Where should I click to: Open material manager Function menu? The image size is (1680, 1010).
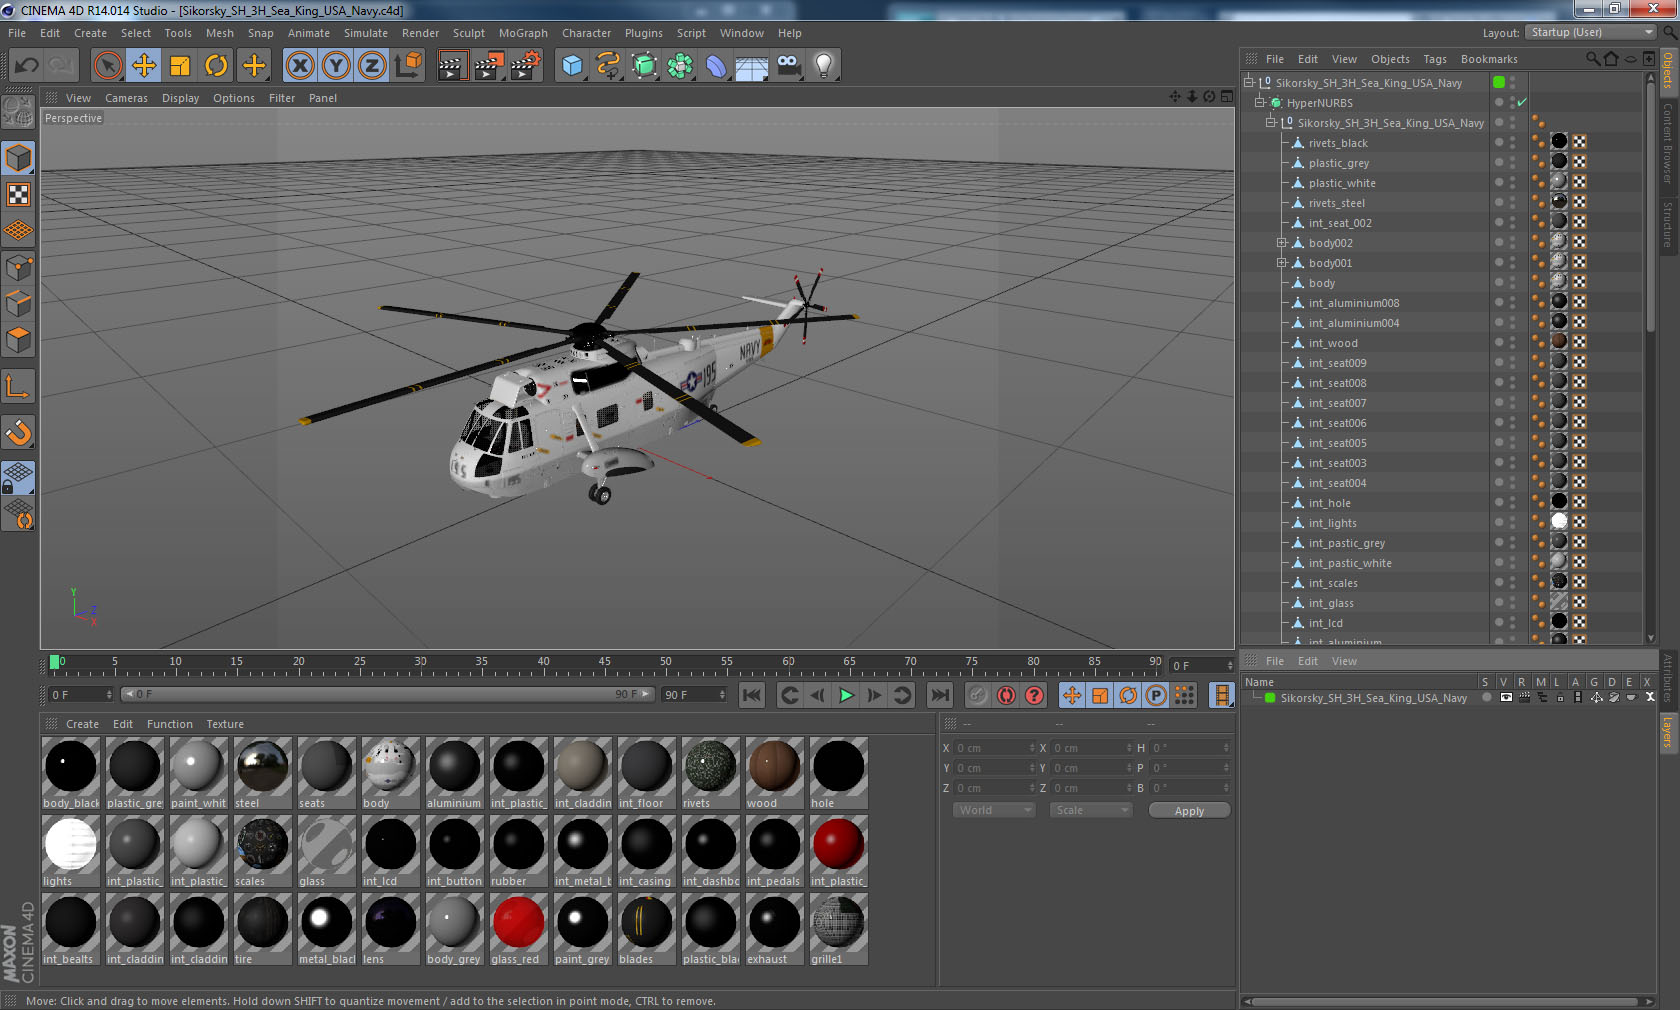tap(170, 724)
